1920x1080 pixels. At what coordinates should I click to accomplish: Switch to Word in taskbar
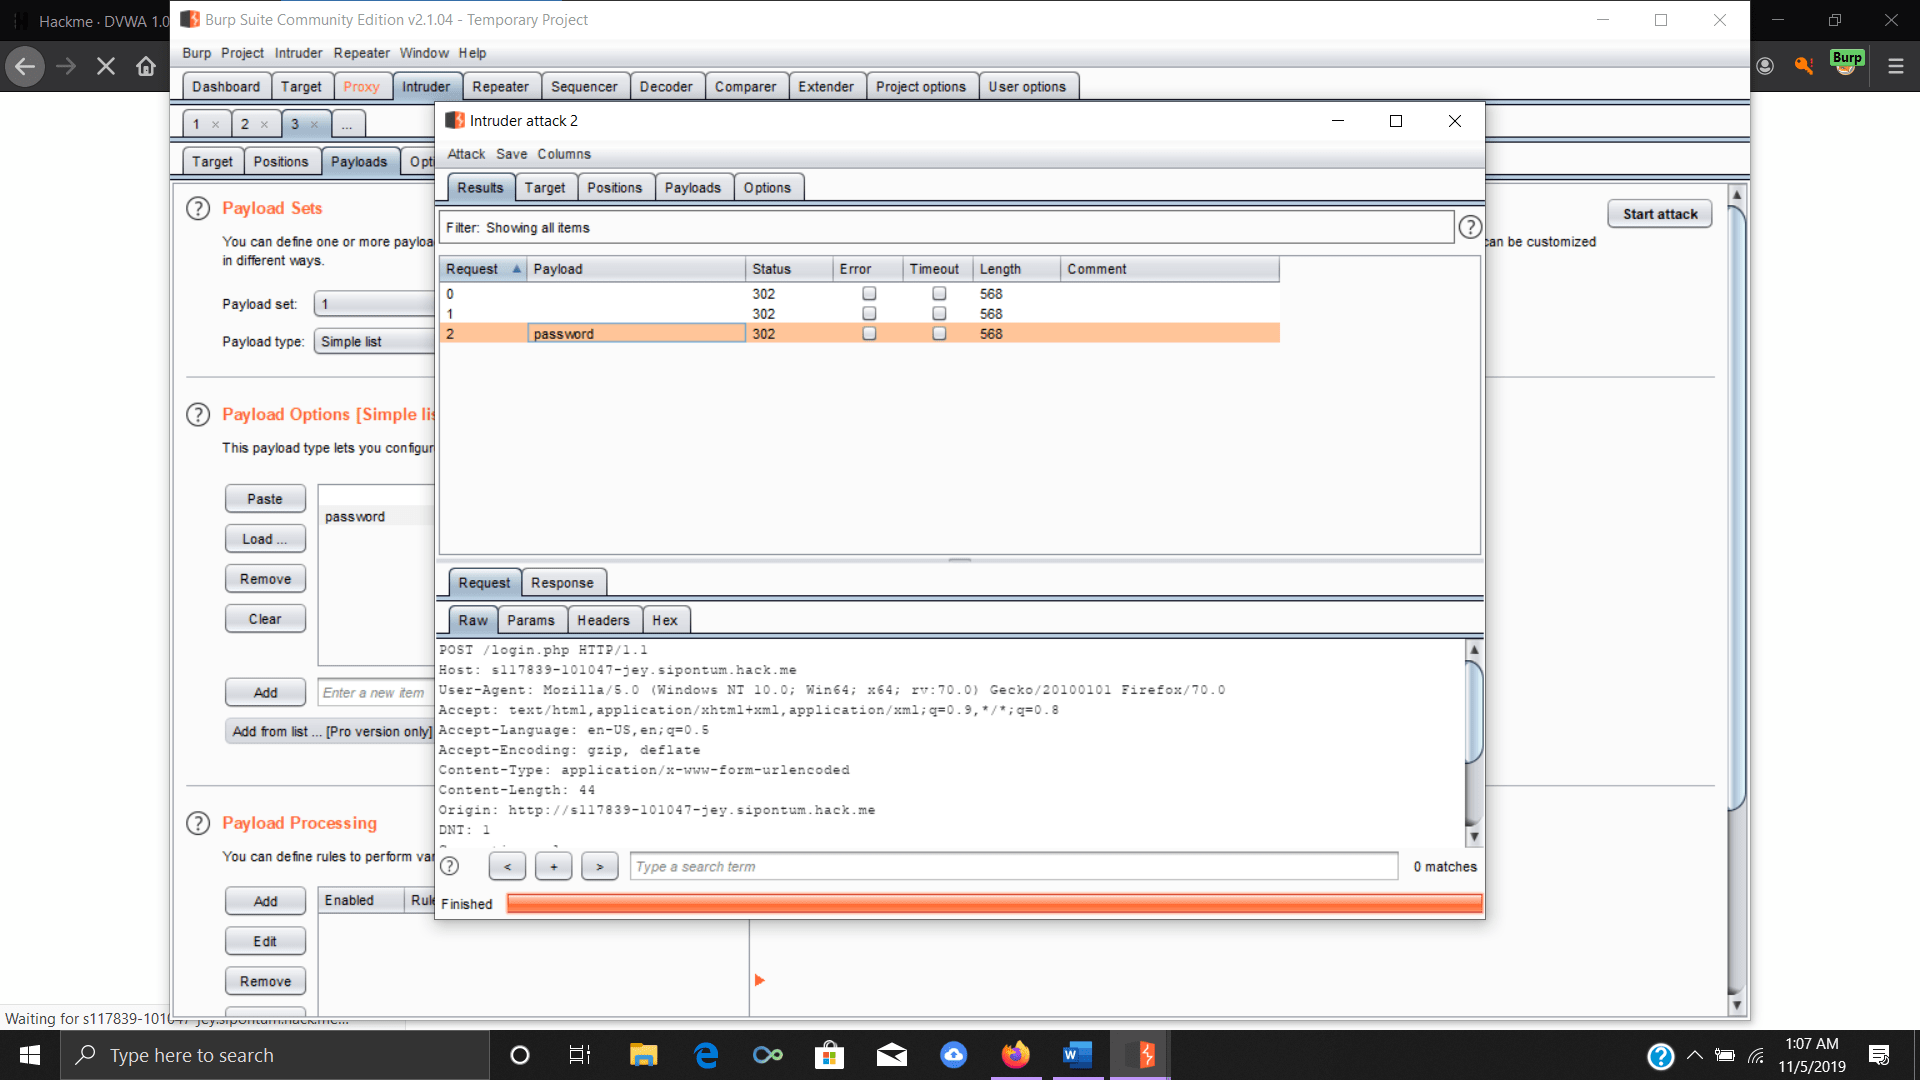coord(1077,1055)
